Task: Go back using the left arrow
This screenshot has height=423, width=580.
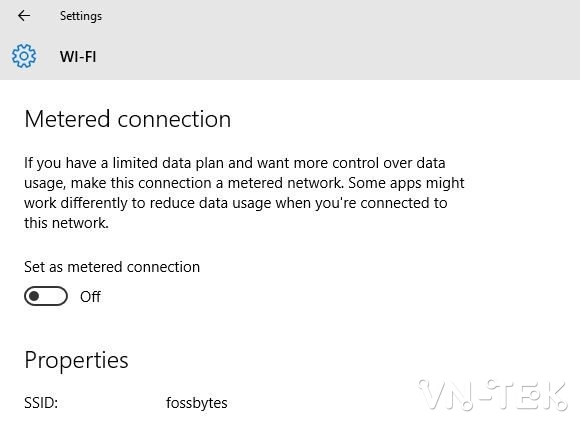Action: (x=24, y=16)
